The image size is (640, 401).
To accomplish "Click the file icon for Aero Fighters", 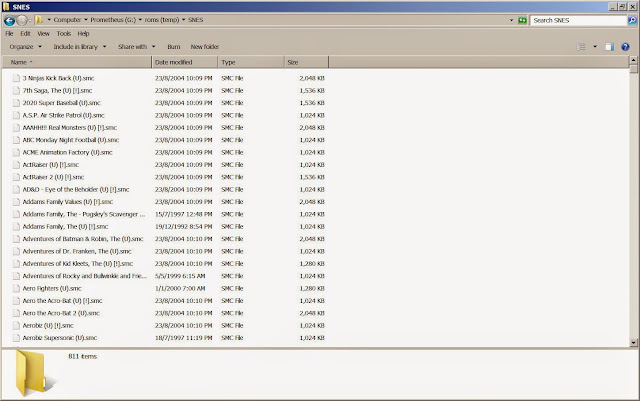I will [x=16, y=288].
